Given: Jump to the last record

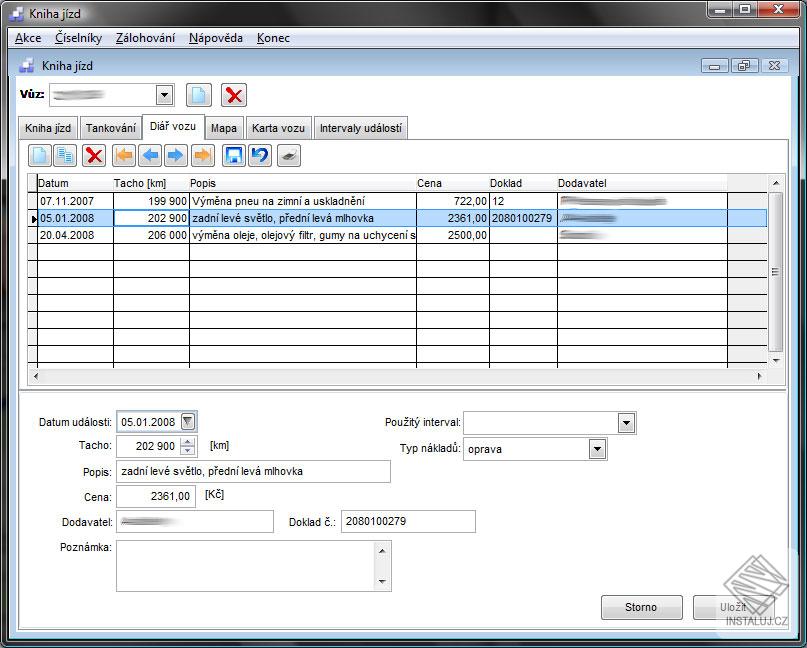Looking at the screenshot, I should pos(202,155).
